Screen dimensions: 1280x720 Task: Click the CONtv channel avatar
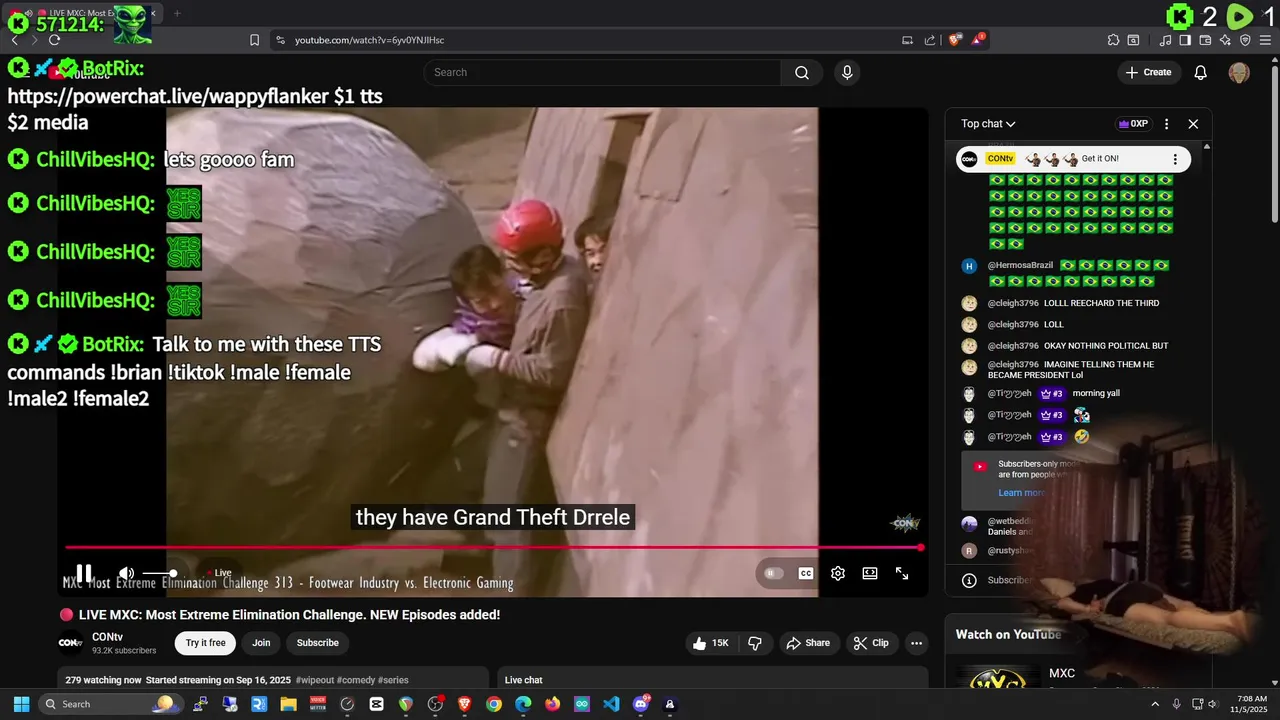coord(71,643)
